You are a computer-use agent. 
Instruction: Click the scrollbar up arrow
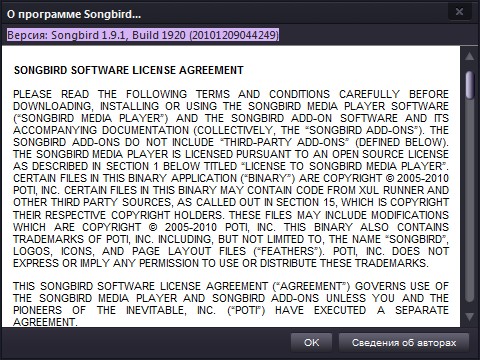[x=469, y=56]
